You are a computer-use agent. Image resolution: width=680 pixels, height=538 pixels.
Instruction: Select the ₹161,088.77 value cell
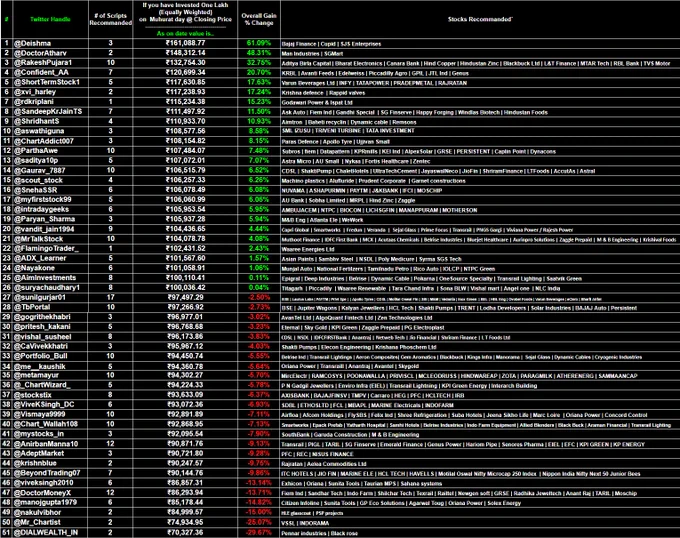pyautogui.click(x=185, y=43)
